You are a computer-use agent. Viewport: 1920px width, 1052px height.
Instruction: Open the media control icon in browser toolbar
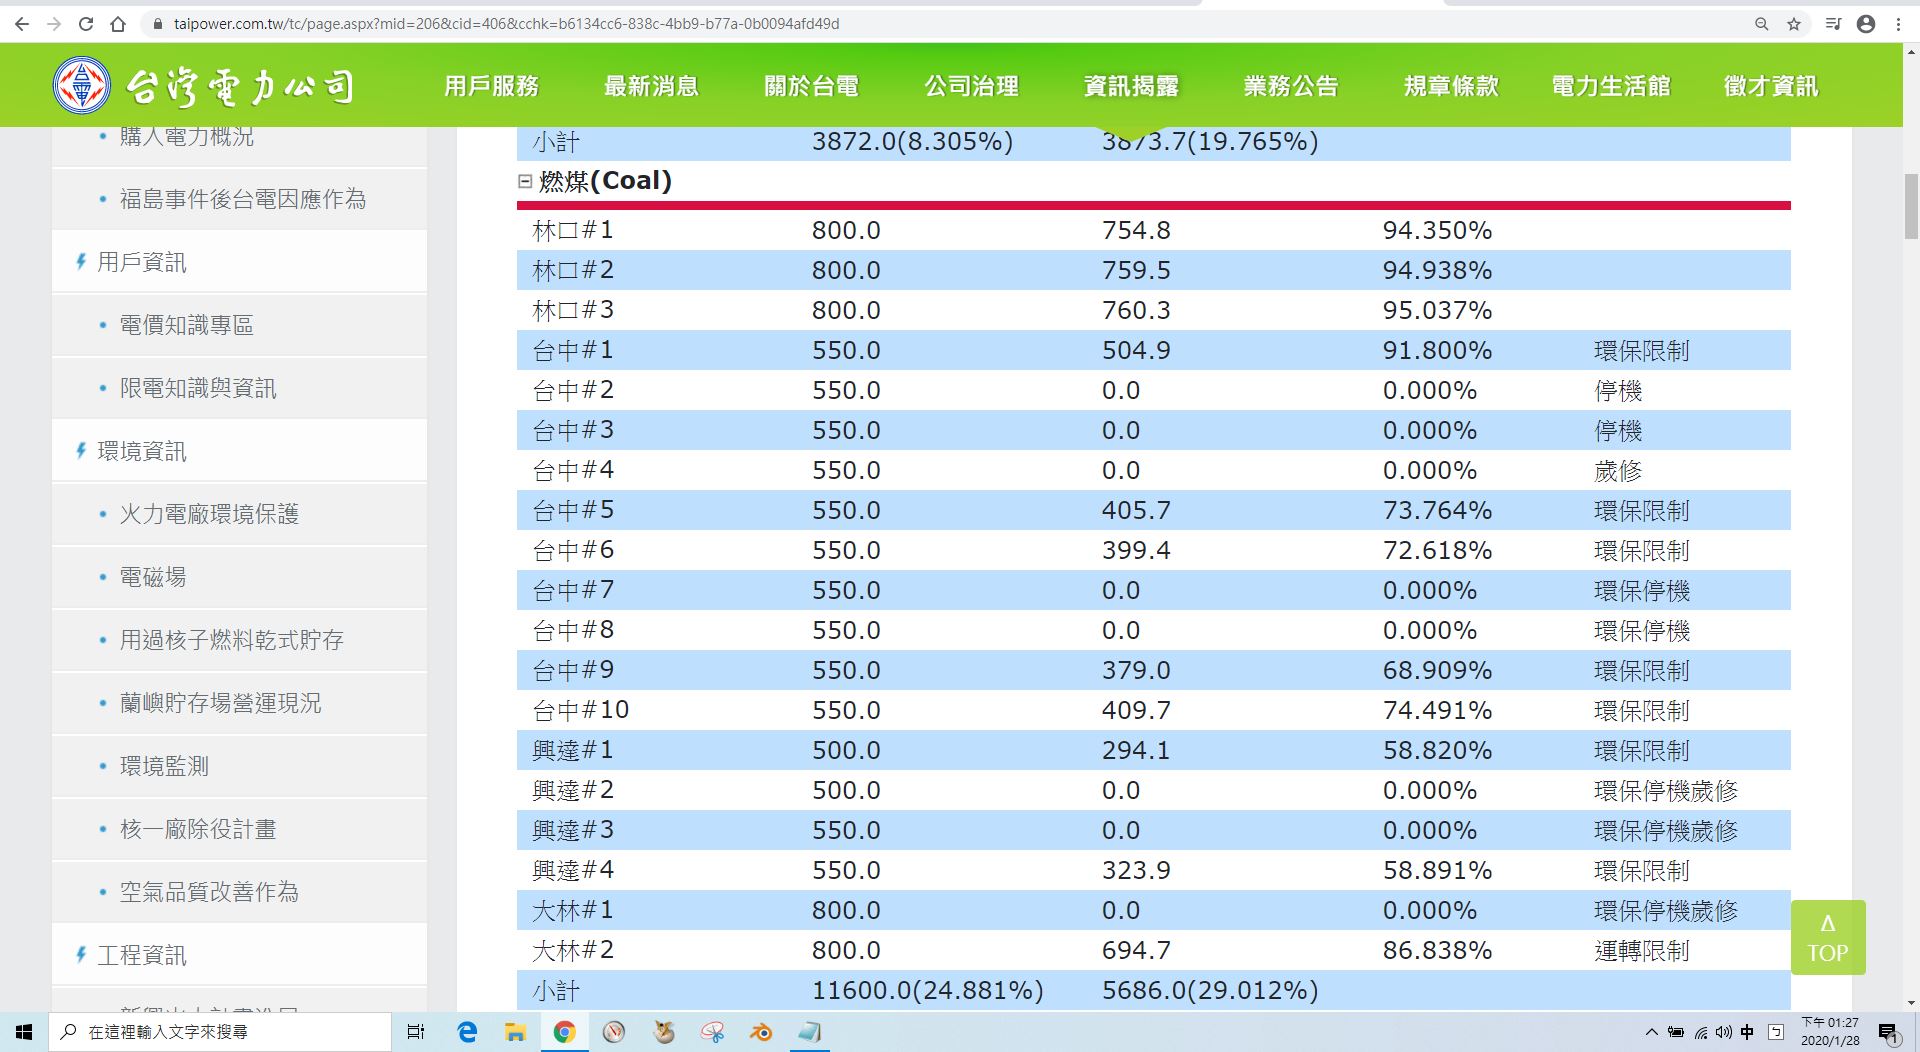click(x=1833, y=24)
